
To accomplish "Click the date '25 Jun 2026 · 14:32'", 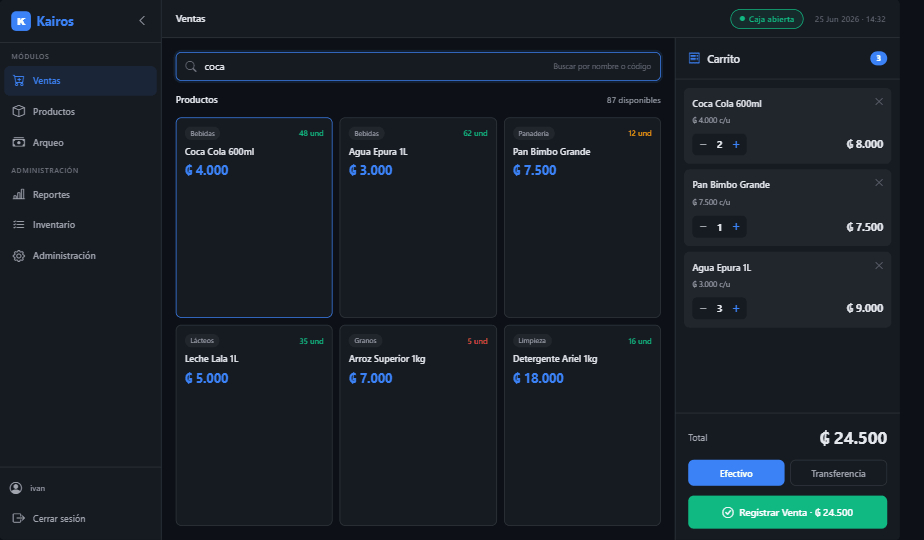I will [850, 19].
